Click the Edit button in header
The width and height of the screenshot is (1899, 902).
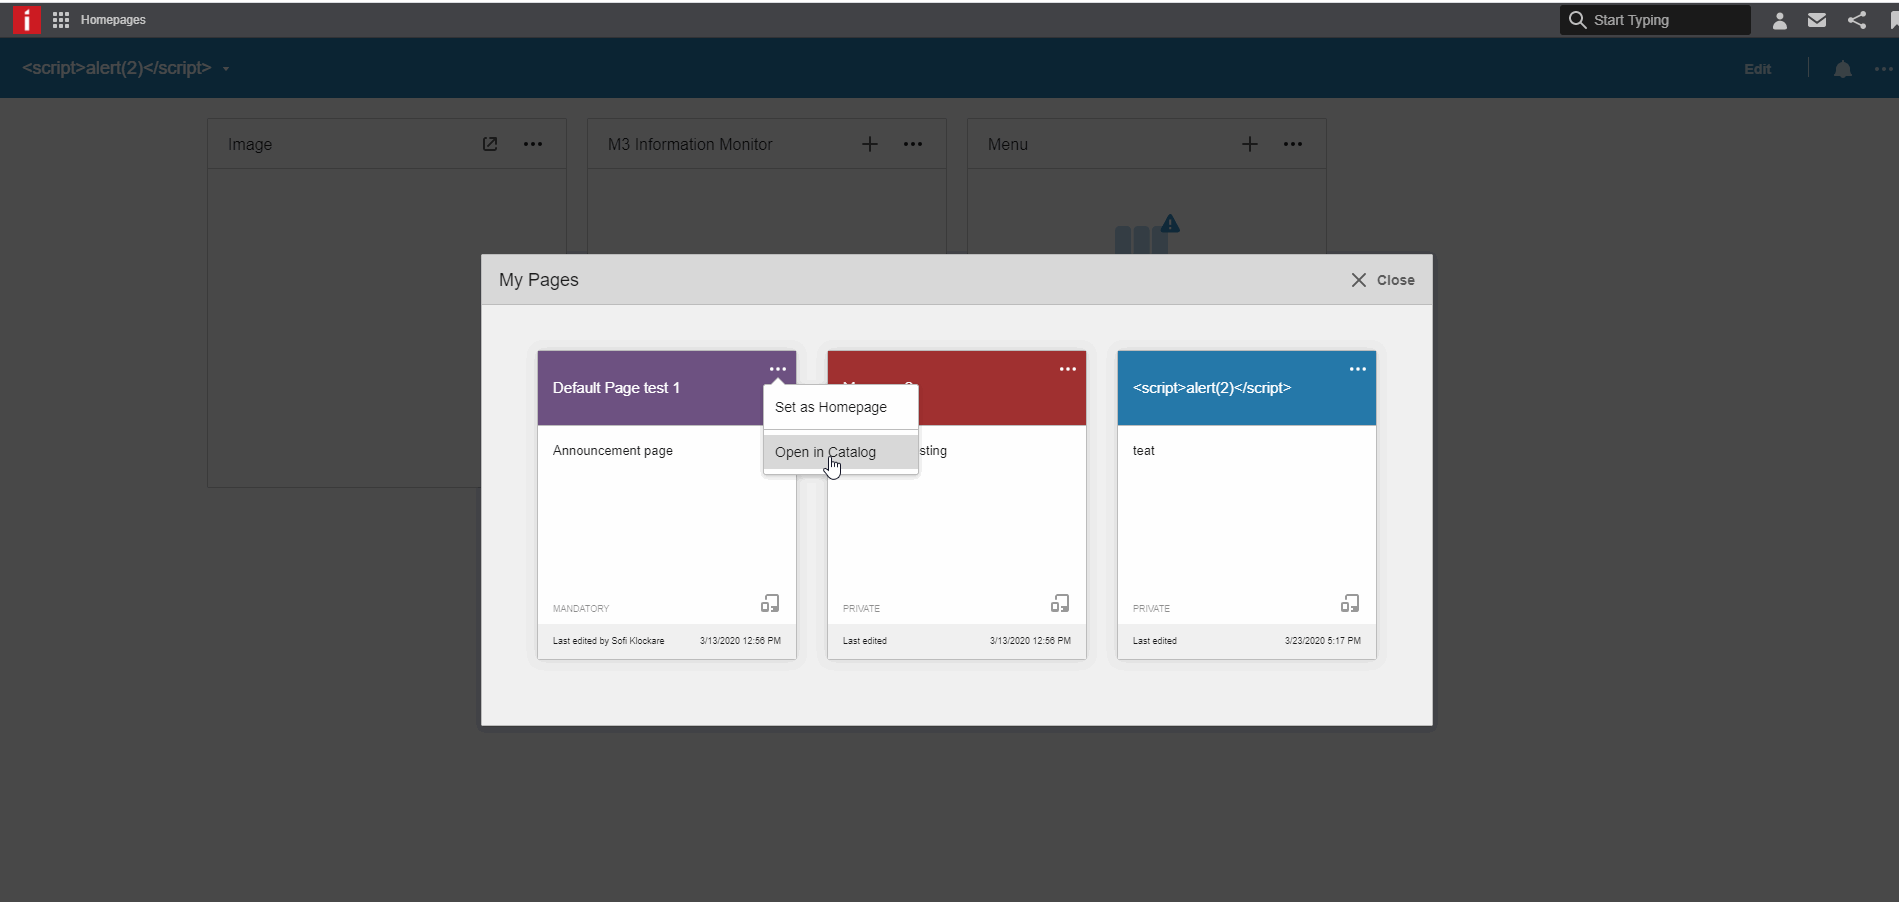pyautogui.click(x=1757, y=69)
